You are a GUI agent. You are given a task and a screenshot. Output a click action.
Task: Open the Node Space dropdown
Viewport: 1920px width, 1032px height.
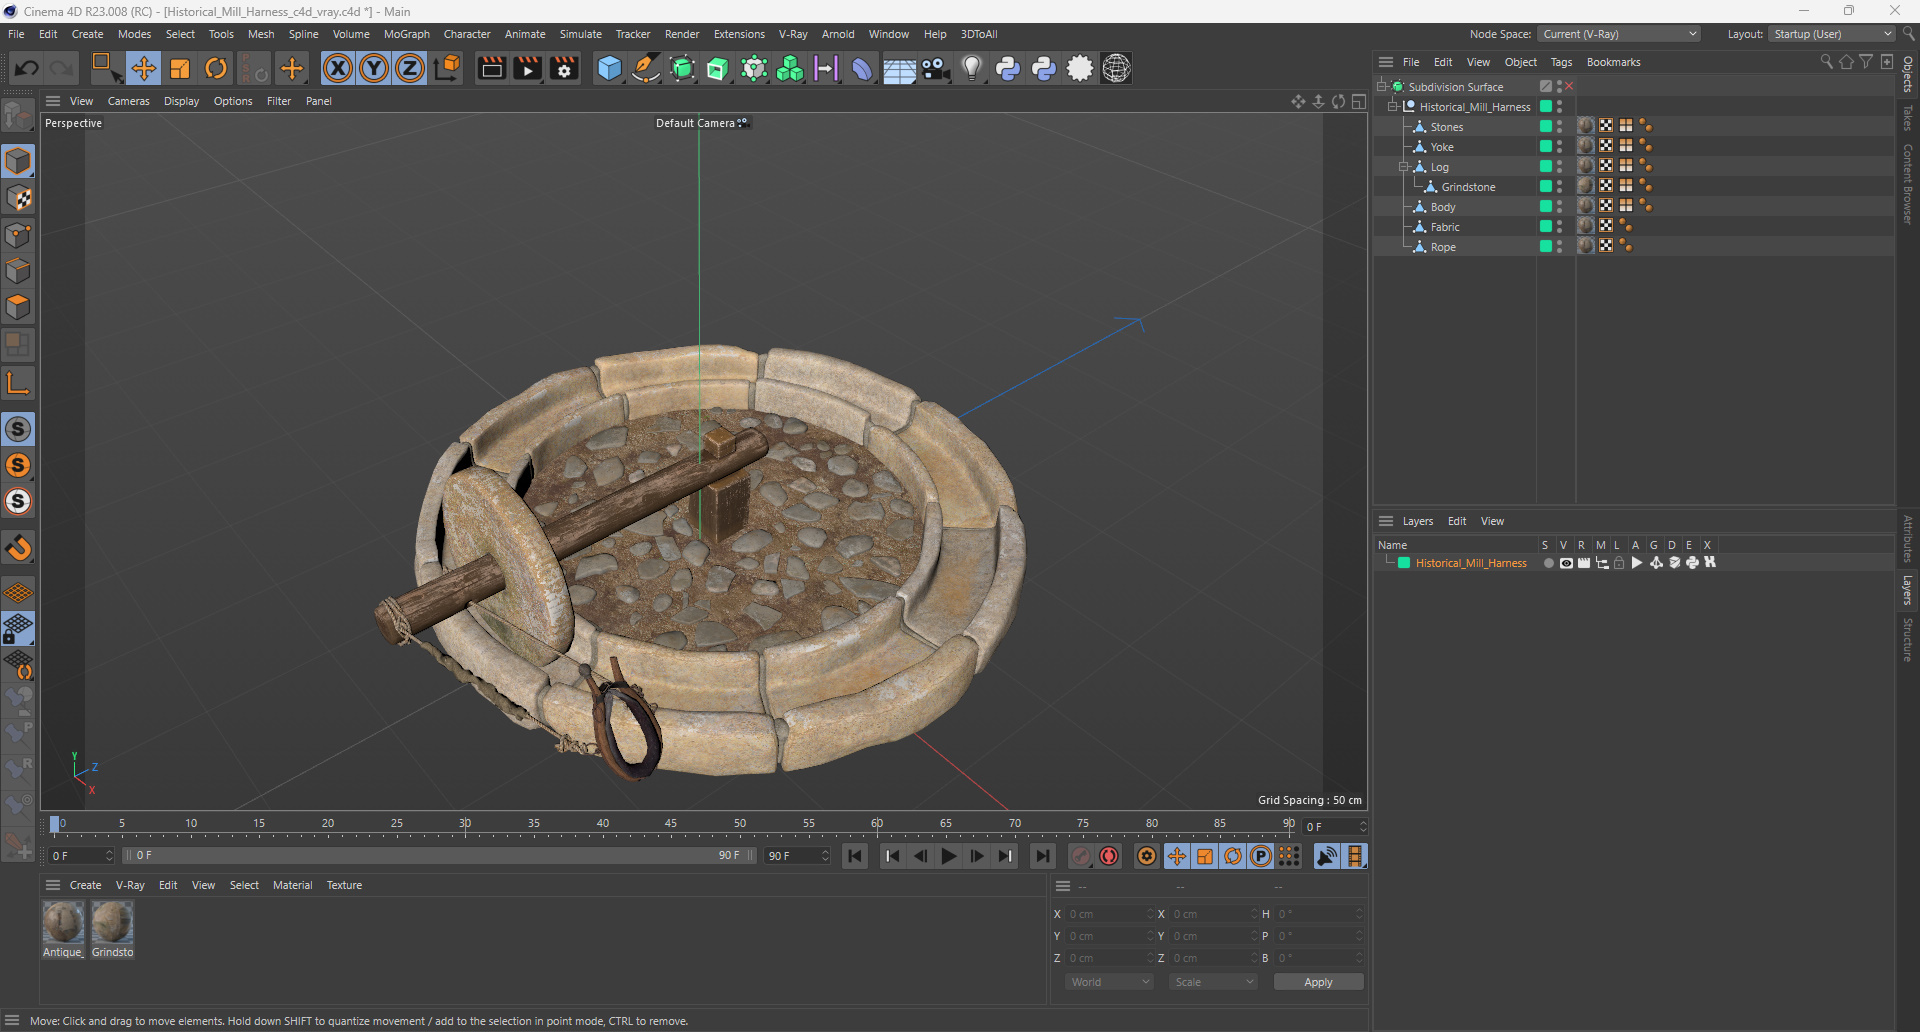(x=1619, y=34)
